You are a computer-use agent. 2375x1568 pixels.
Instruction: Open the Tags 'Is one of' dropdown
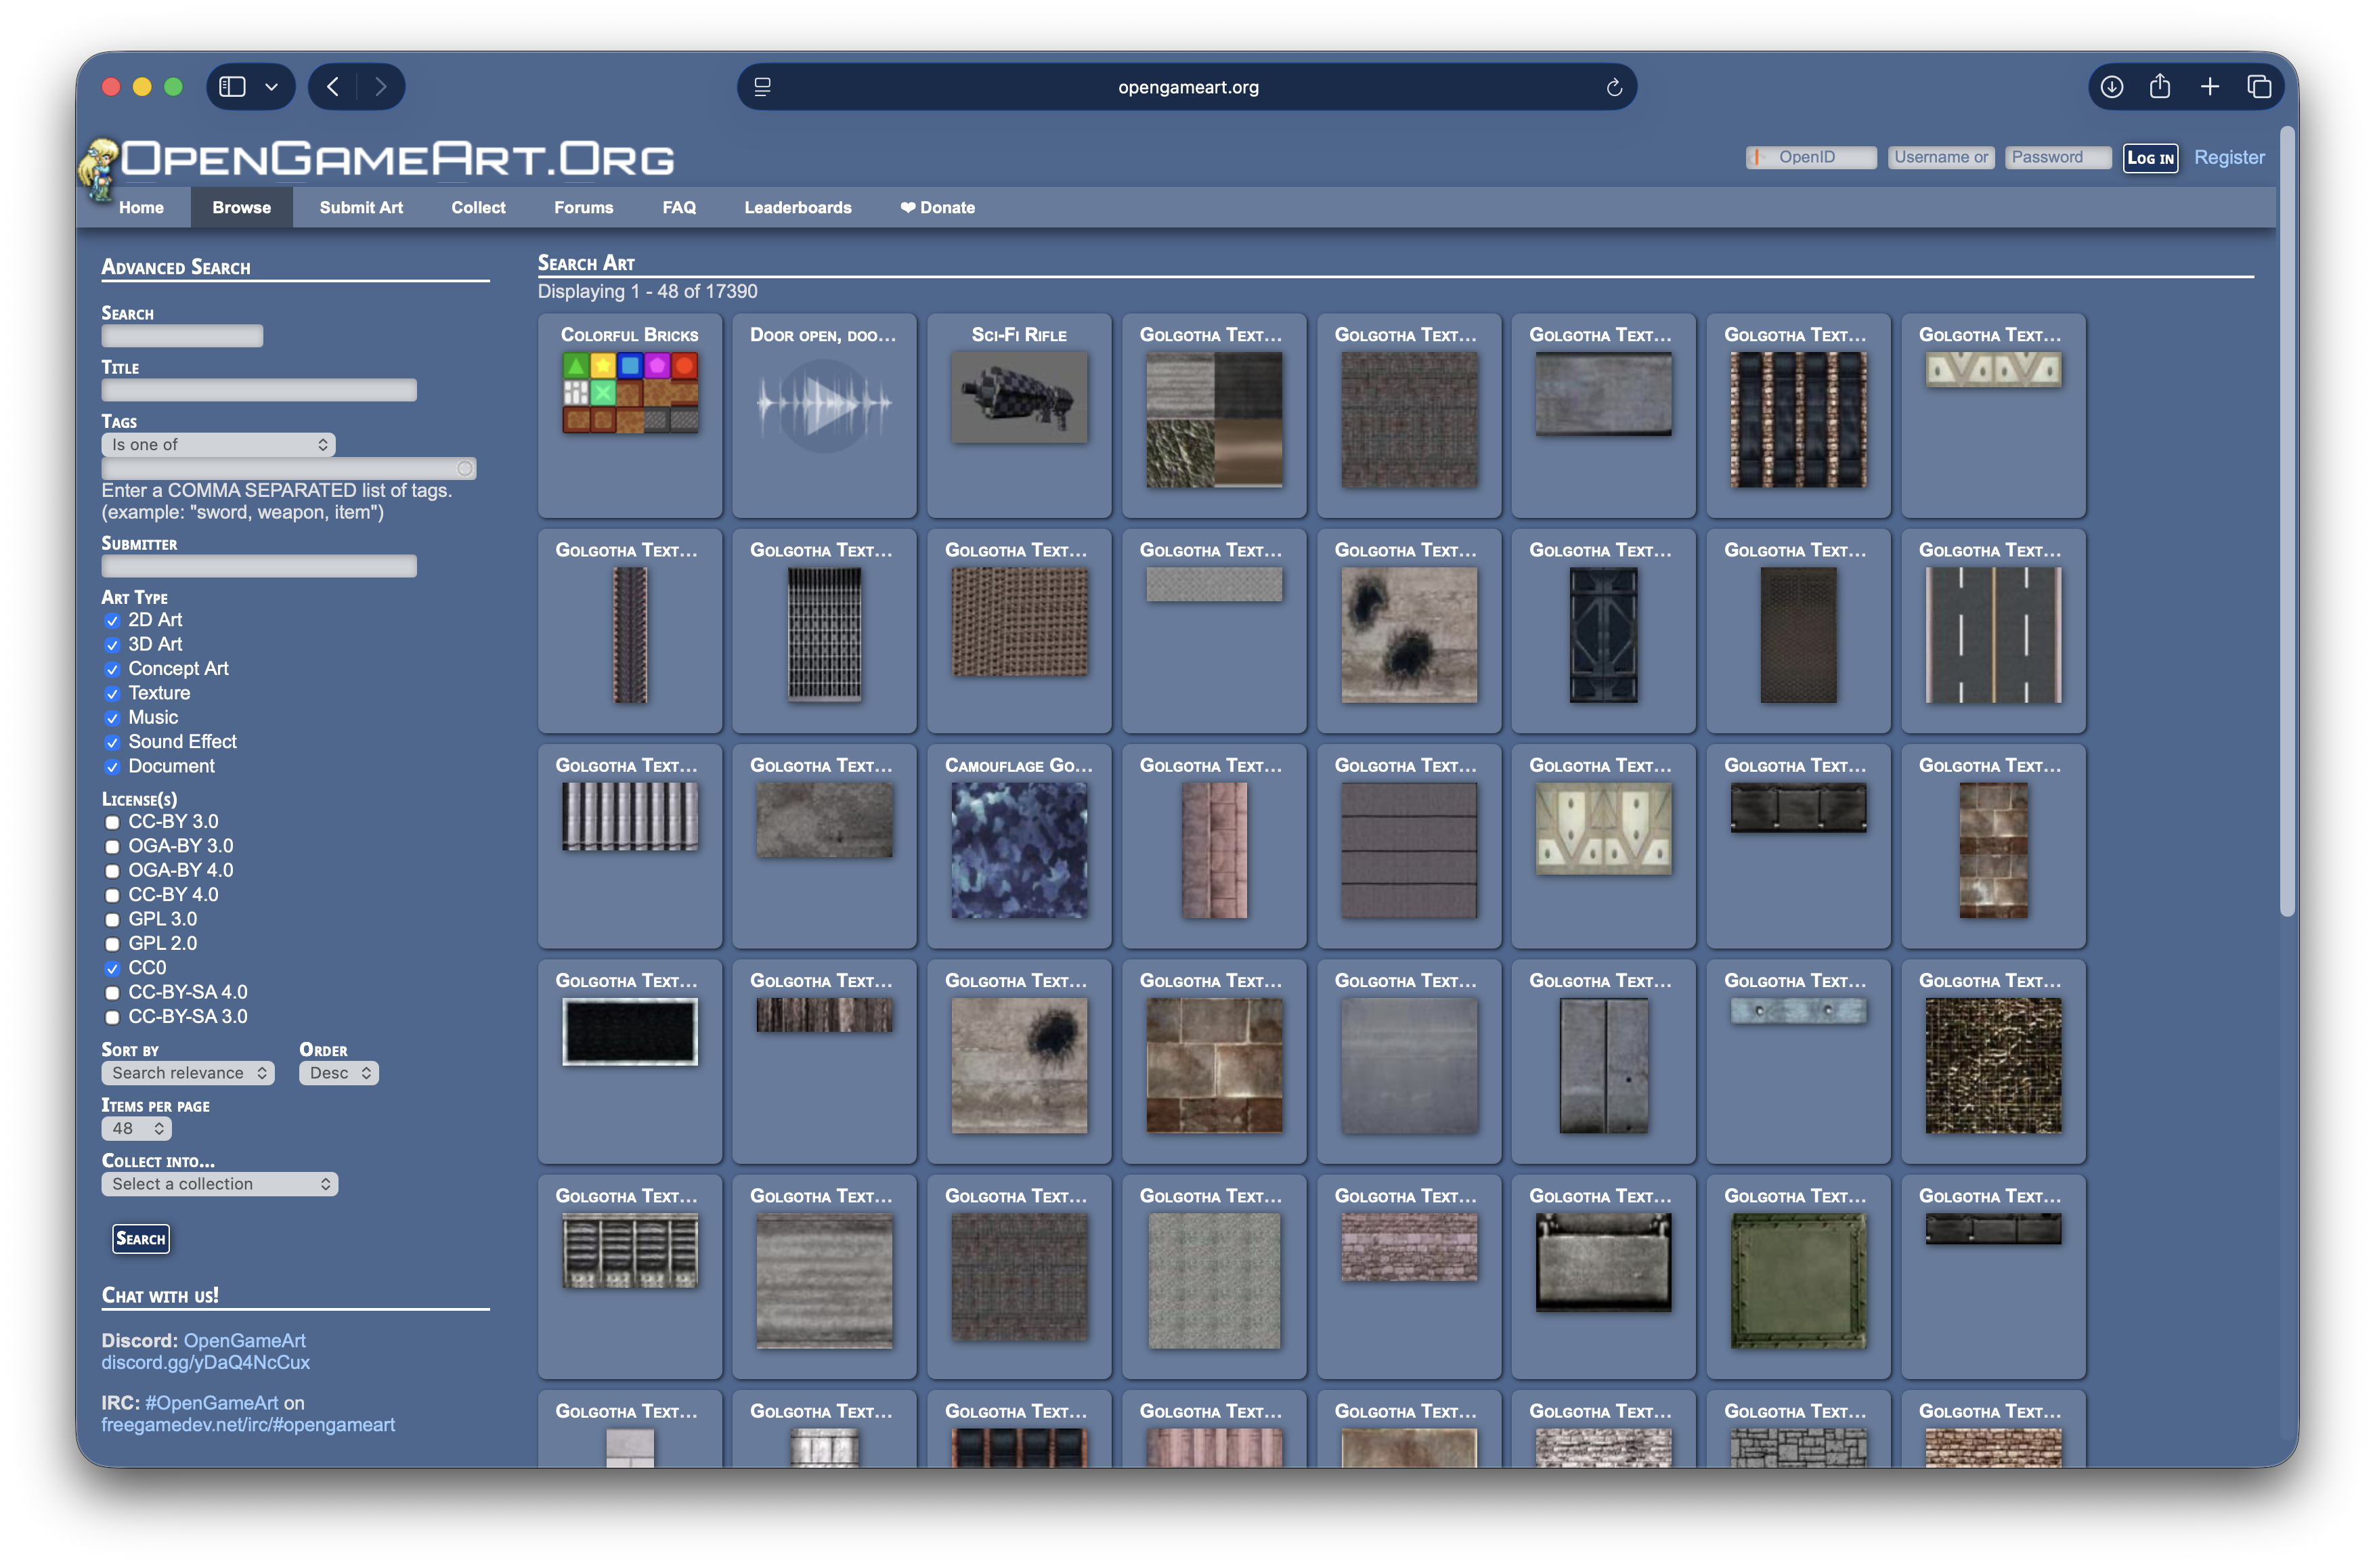pyautogui.click(x=218, y=445)
